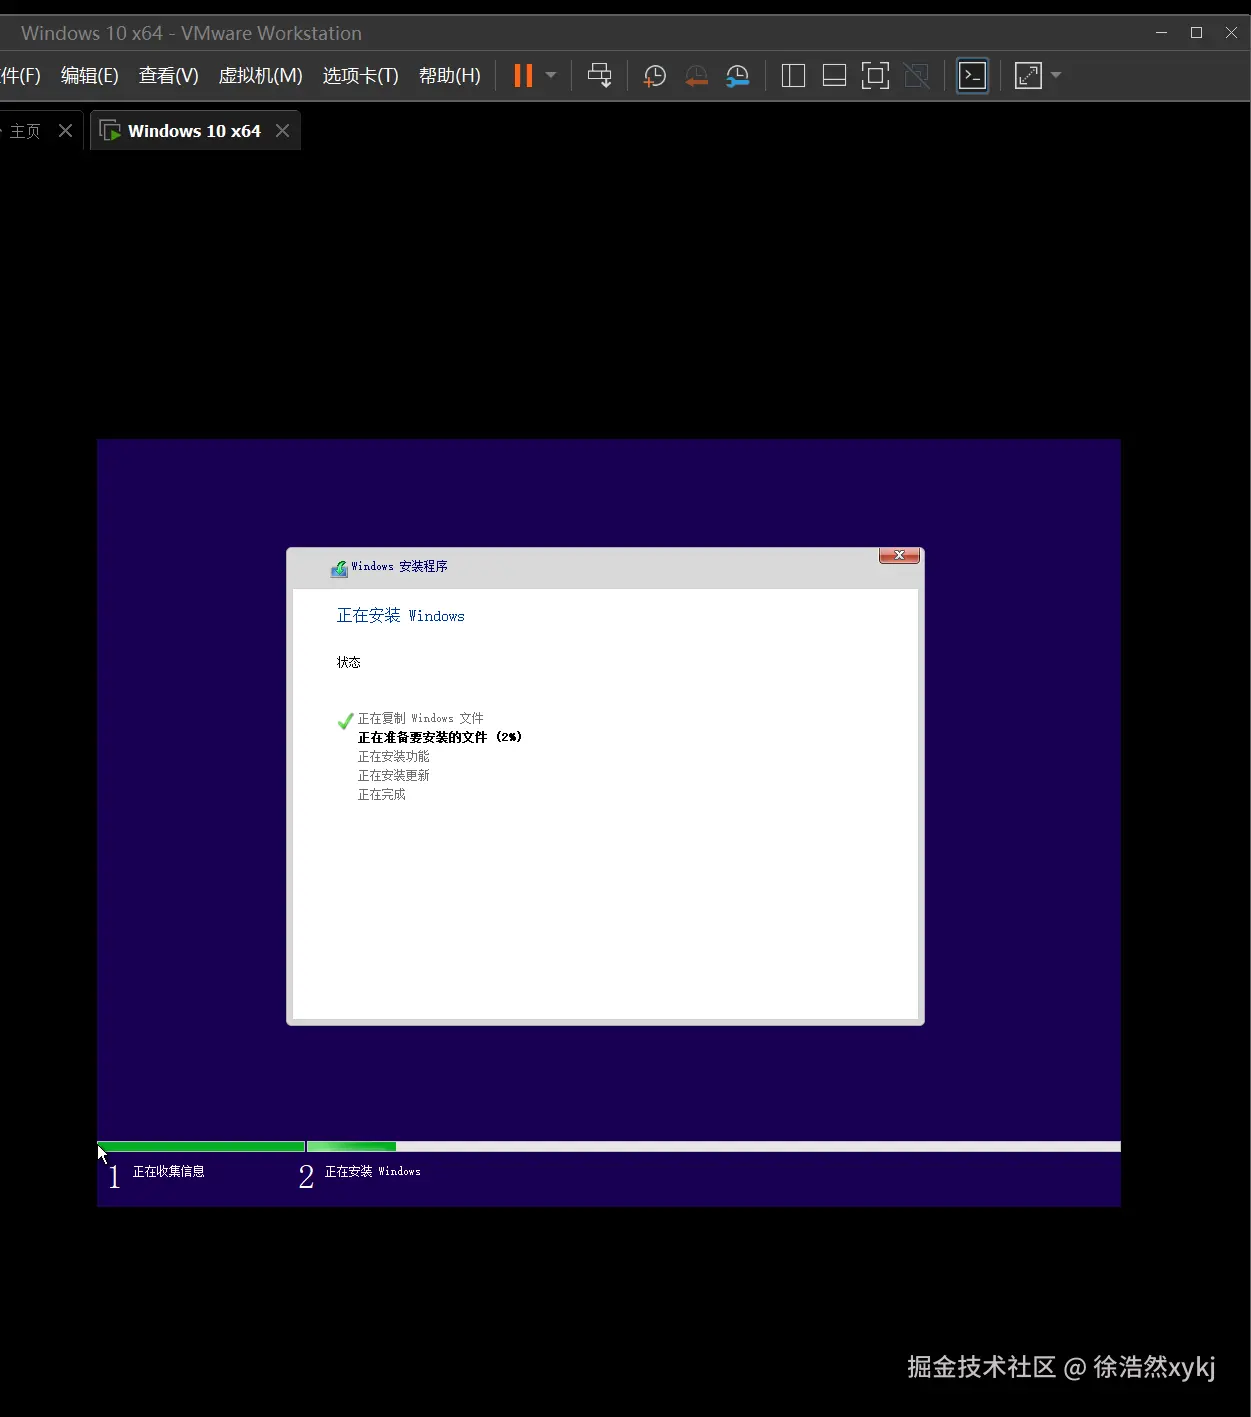This screenshot has height=1417, width=1251.
Task: Click the step 2 正在安装 Windows label
Action: click(x=372, y=1172)
